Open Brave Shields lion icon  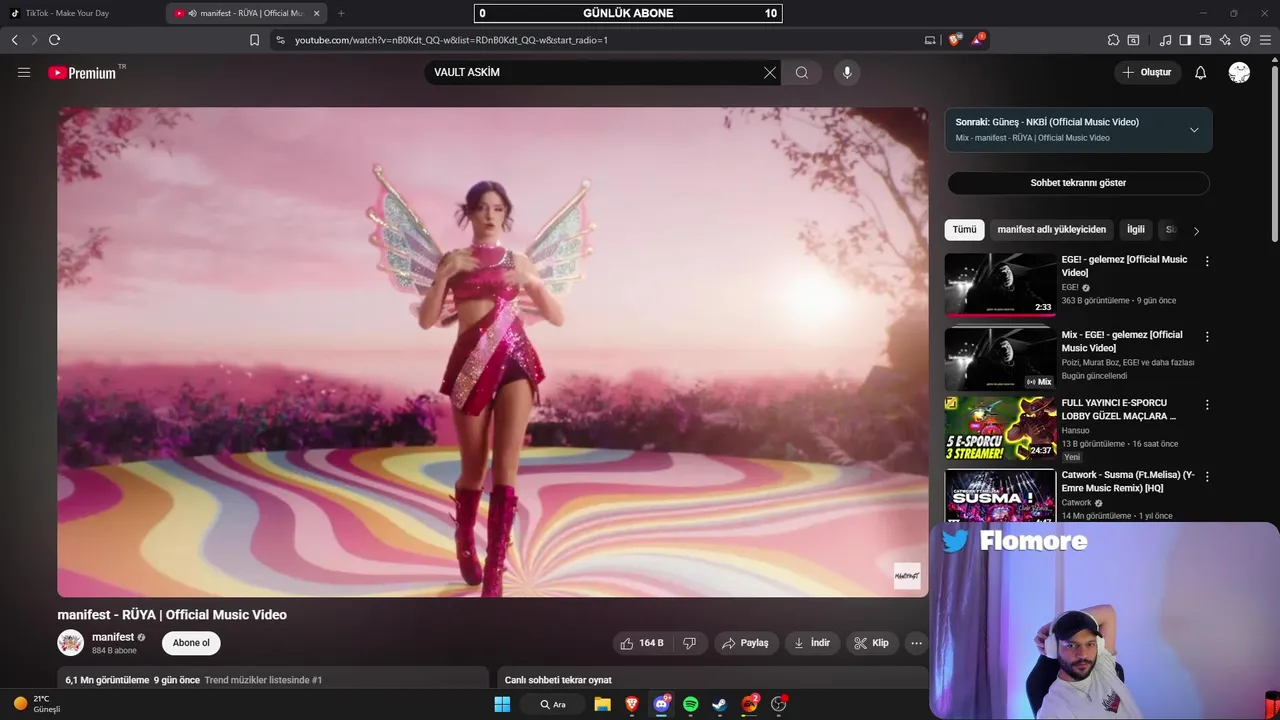pyautogui.click(x=954, y=40)
